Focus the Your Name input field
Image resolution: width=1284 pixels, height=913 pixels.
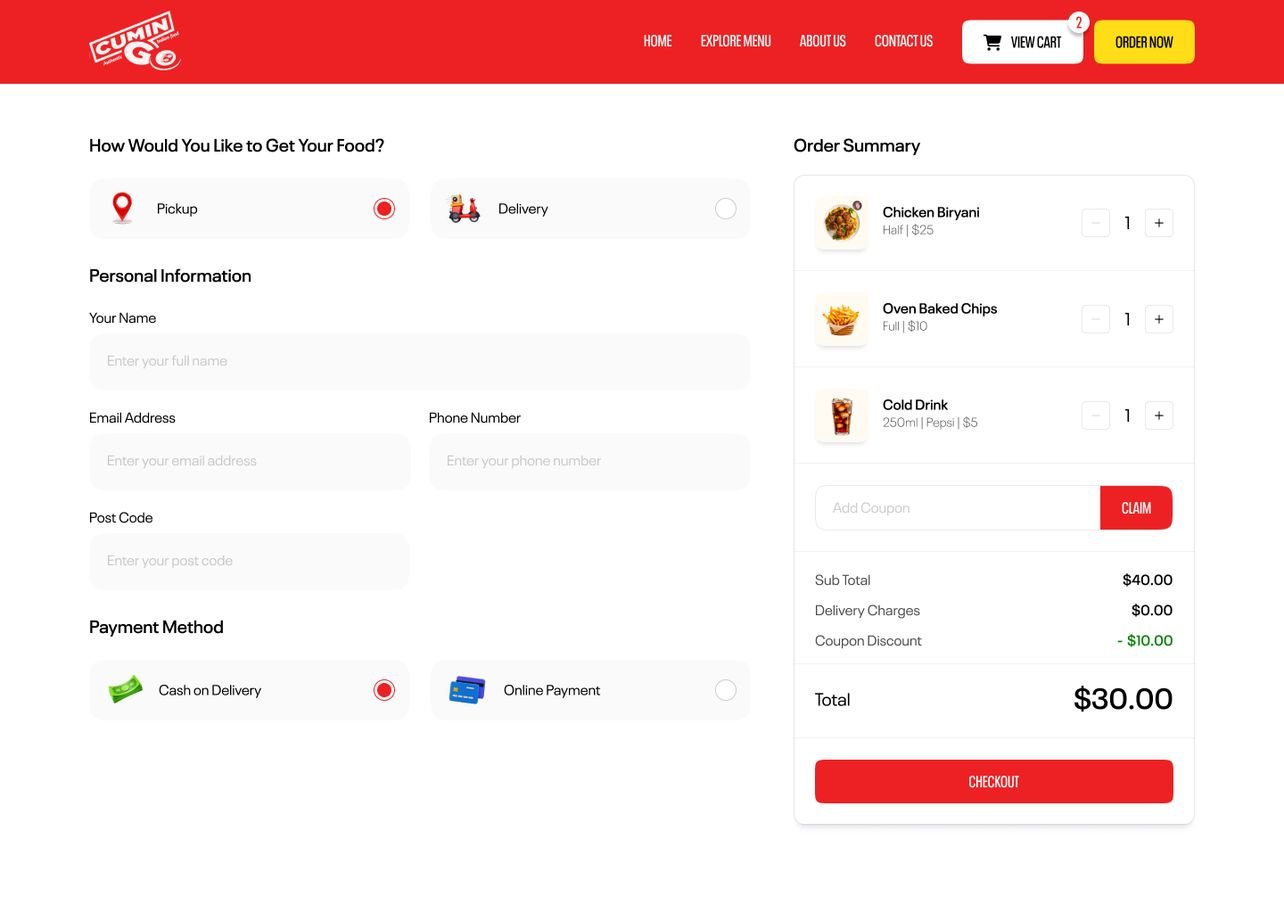click(x=419, y=361)
